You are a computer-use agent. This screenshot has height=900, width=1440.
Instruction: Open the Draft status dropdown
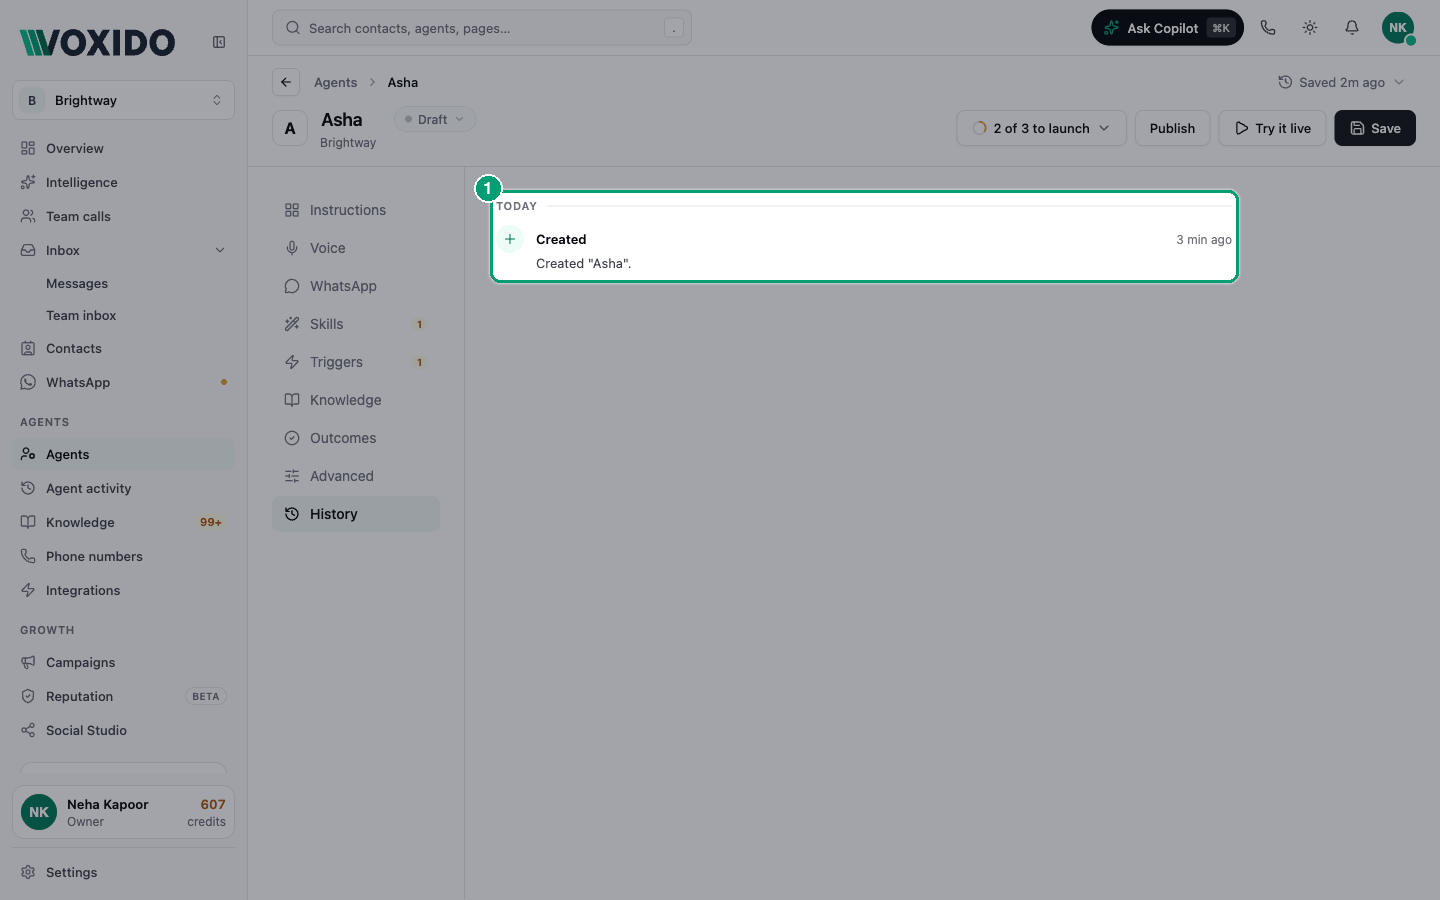click(435, 119)
